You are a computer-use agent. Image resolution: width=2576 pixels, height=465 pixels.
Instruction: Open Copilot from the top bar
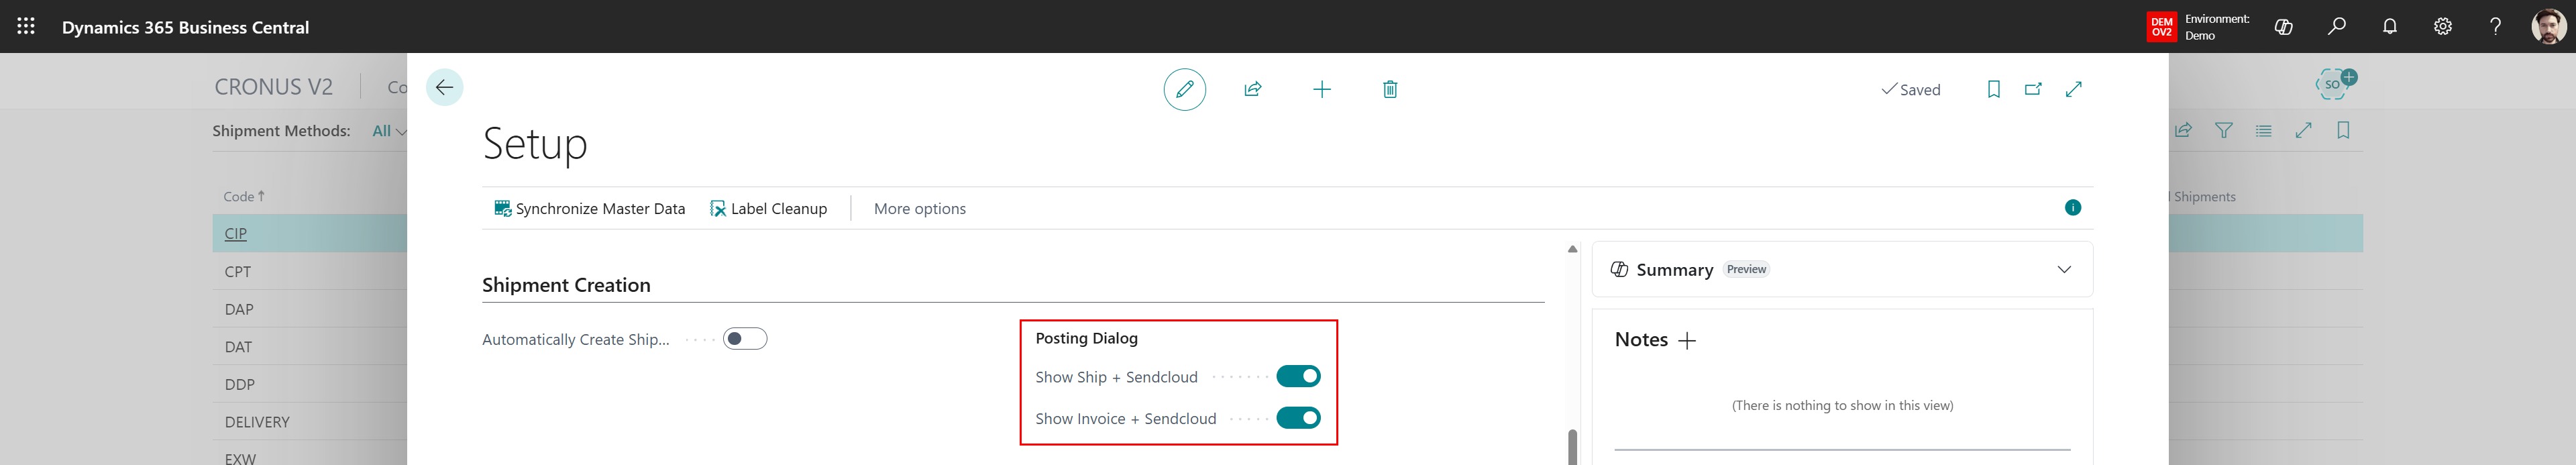pos(2283,27)
